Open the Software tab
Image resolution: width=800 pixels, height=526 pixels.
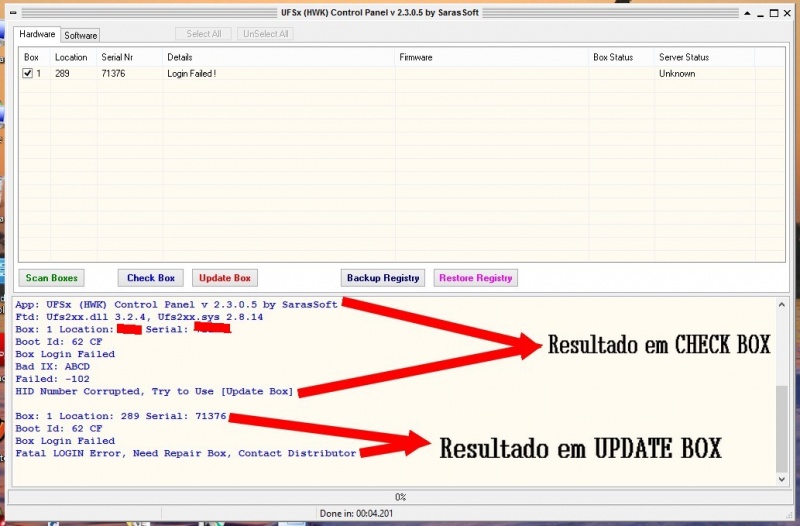[x=81, y=35]
